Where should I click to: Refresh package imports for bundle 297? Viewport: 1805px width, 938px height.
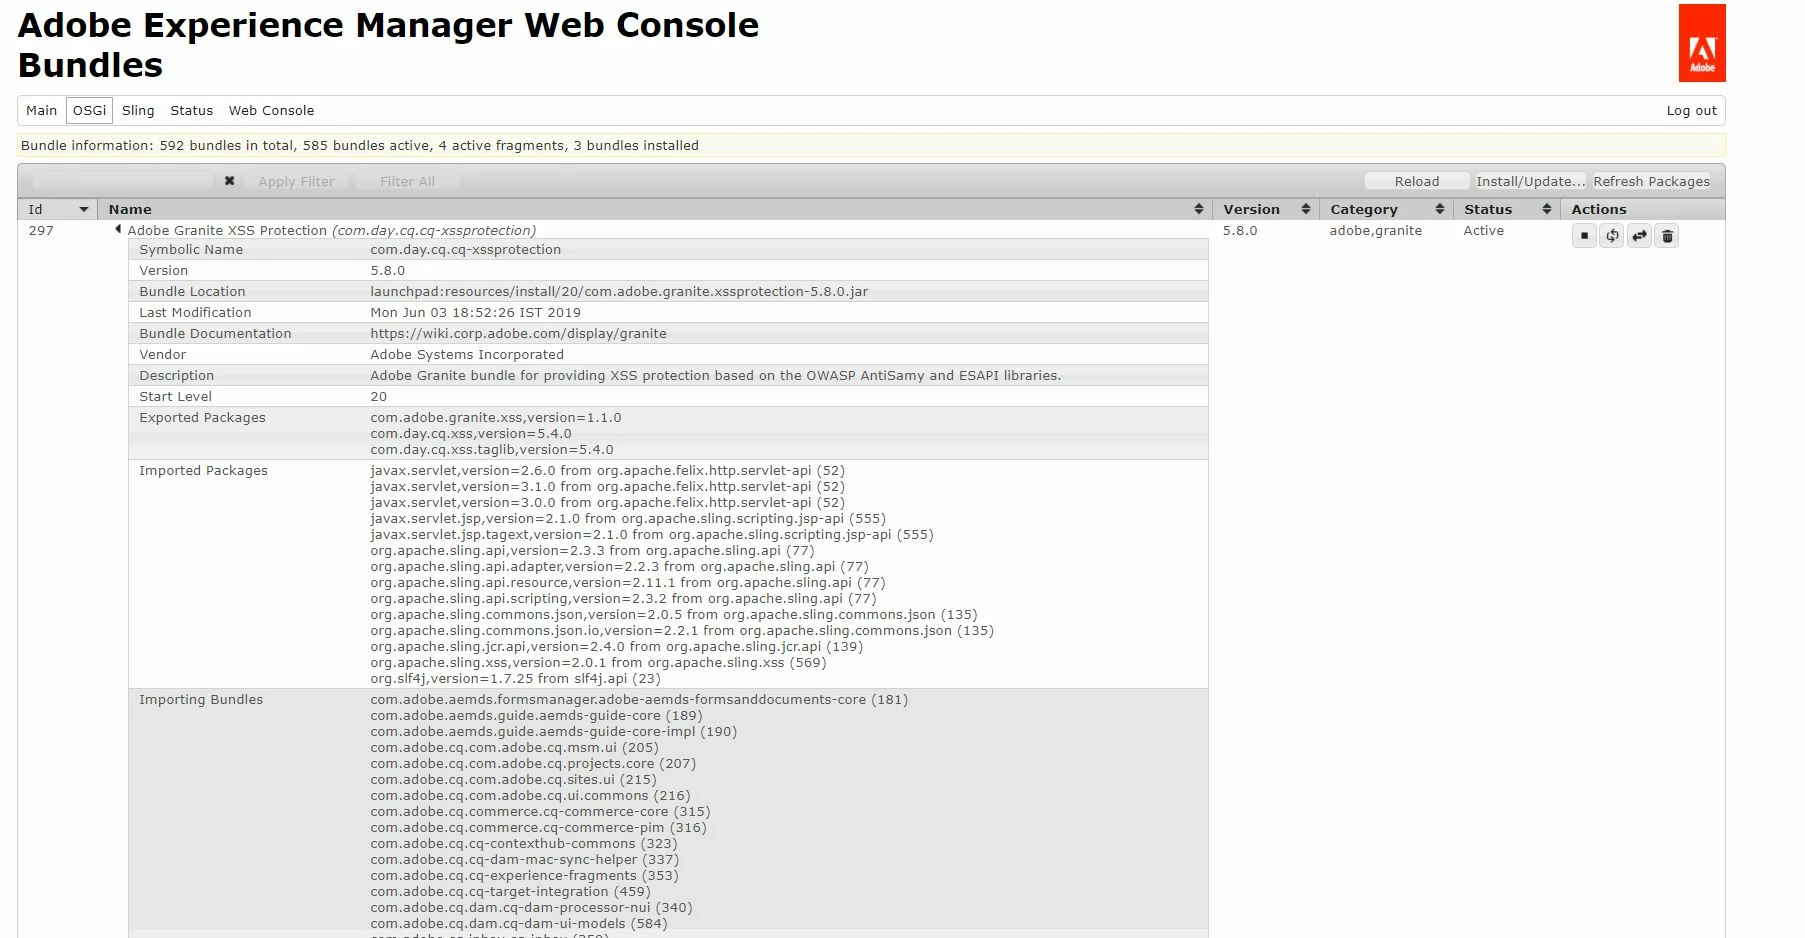[1612, 236]
